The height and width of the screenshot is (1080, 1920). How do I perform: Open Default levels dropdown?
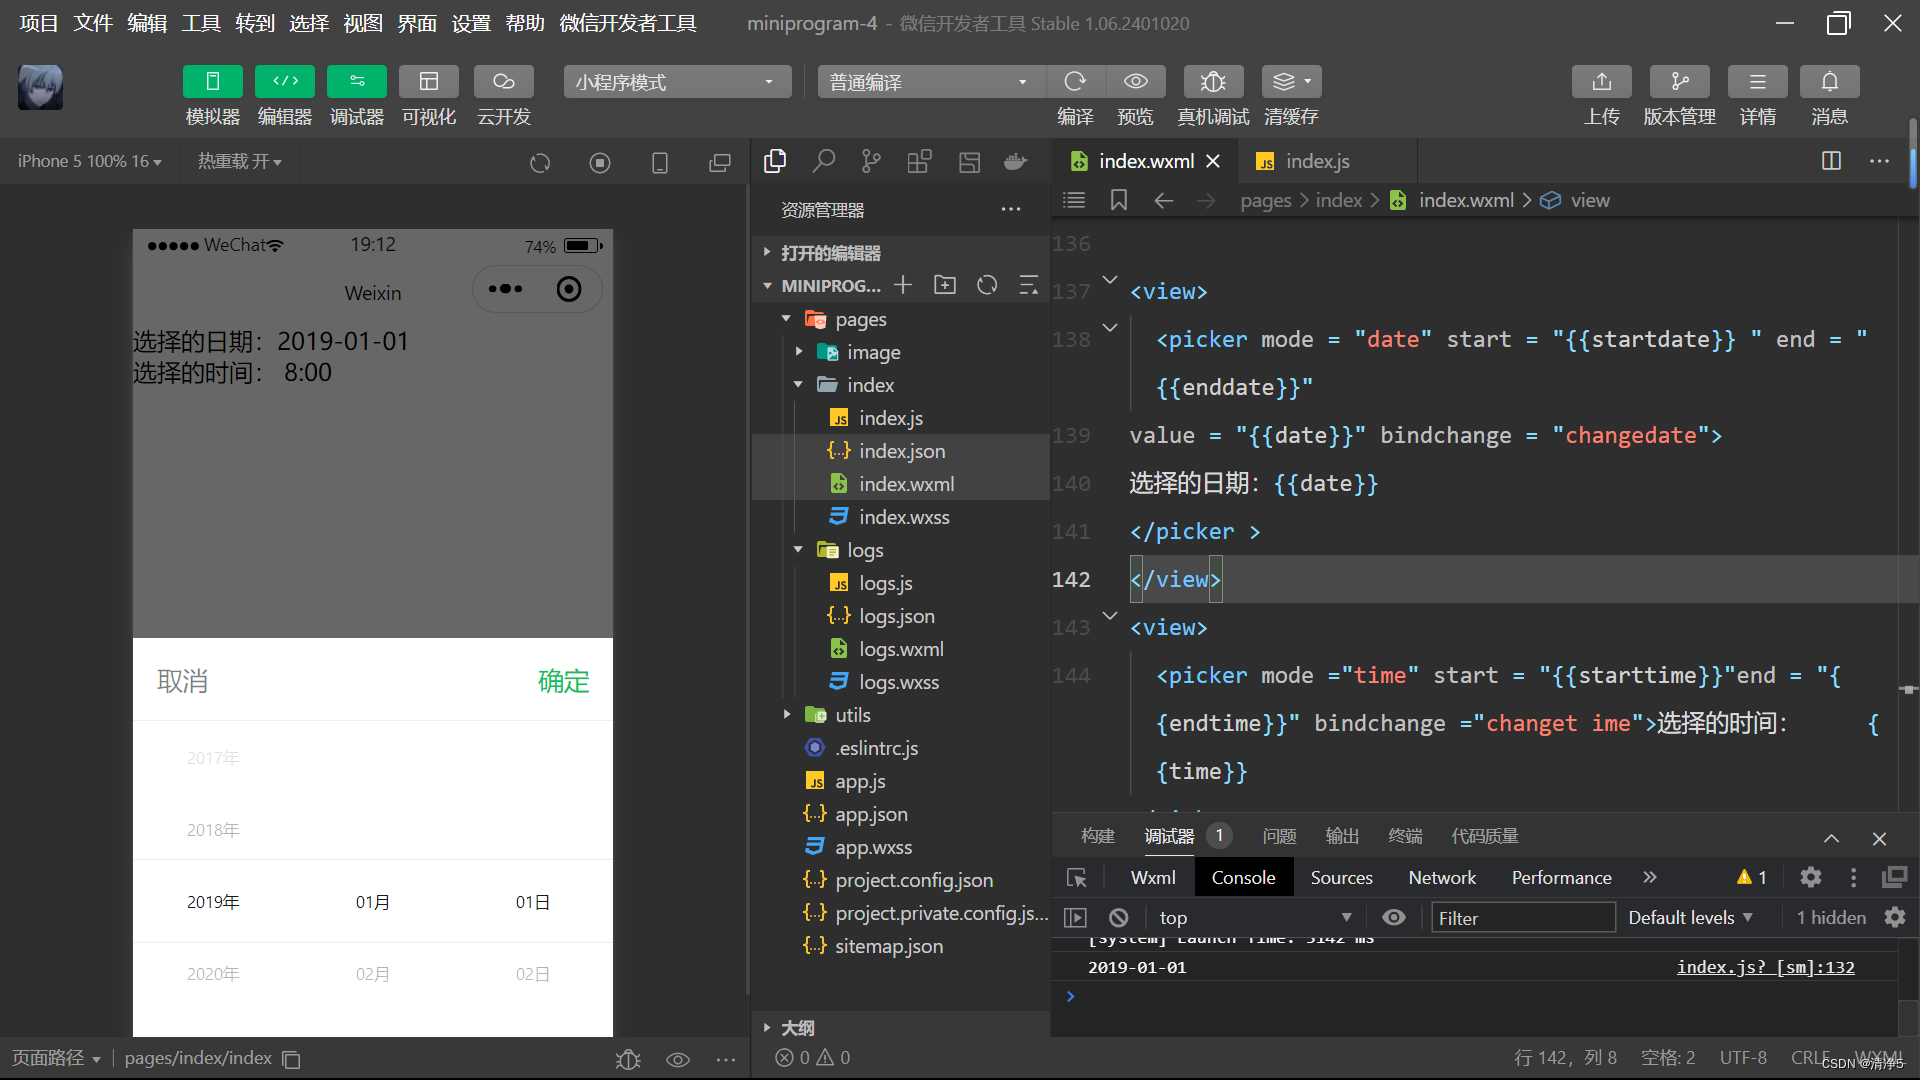[1690, 918]
